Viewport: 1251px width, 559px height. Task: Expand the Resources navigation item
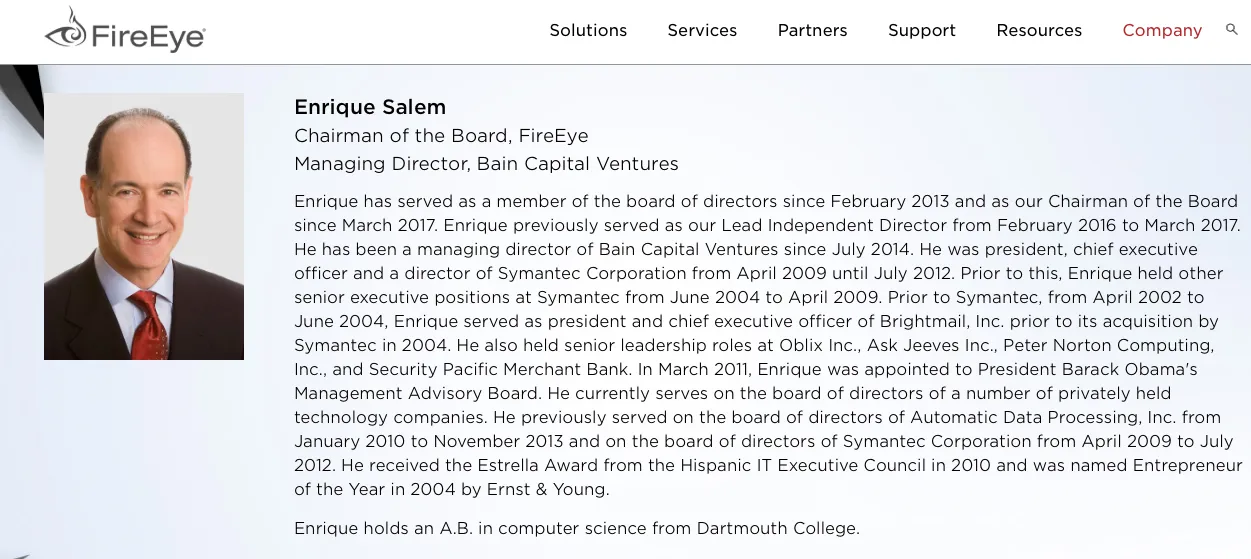click(1039, 30)
